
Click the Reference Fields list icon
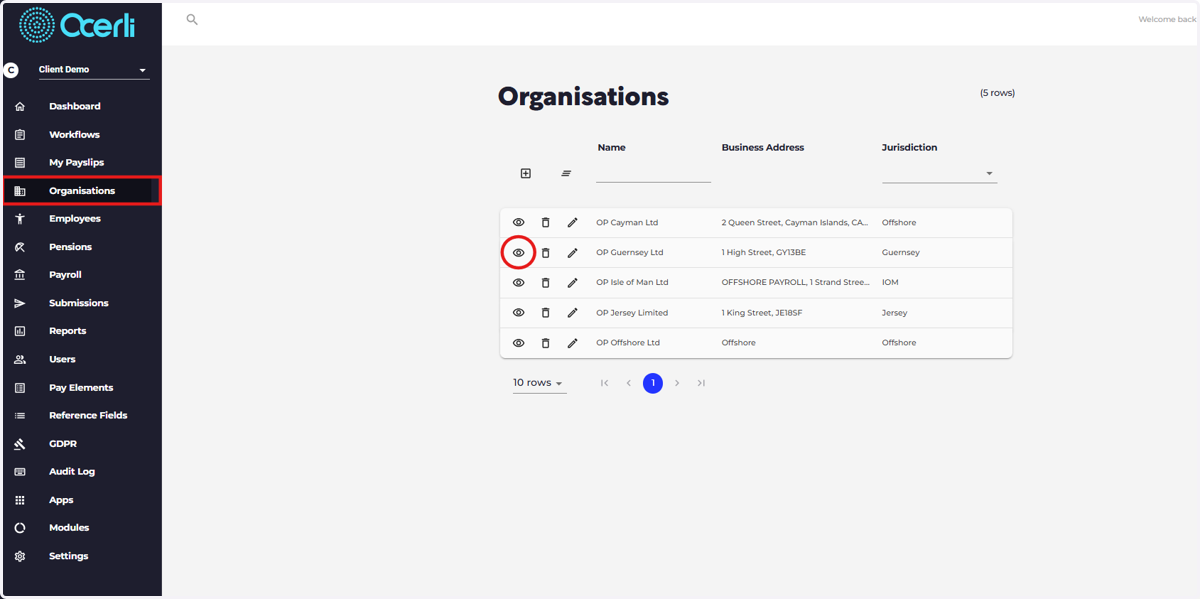tap(20, 415)
